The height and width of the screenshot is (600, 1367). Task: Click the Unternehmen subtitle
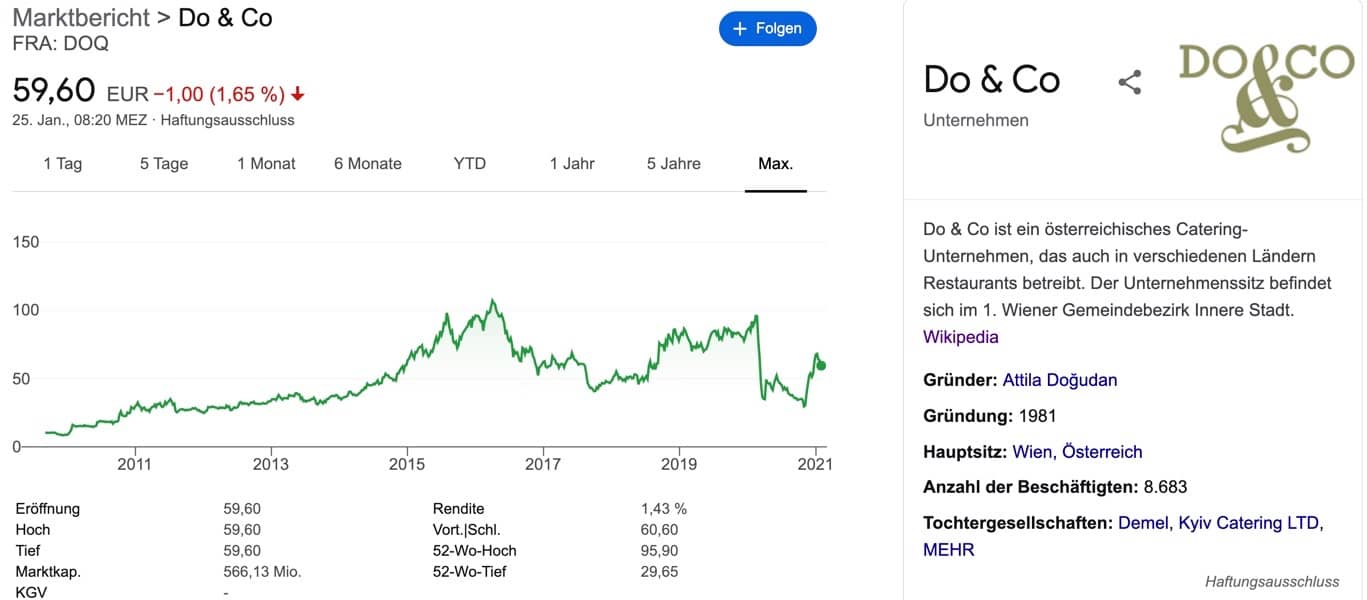pyautogui.click(x=976, y=121)
